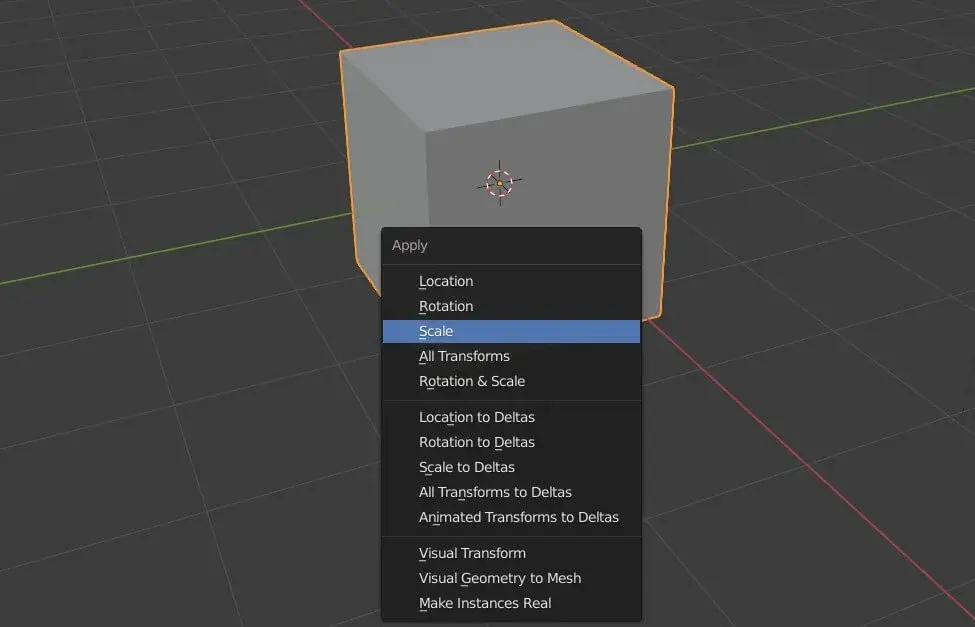
Task: Choose Visual Geometry to Mesh
Action: pyautogui.click(x=511, y=578)
